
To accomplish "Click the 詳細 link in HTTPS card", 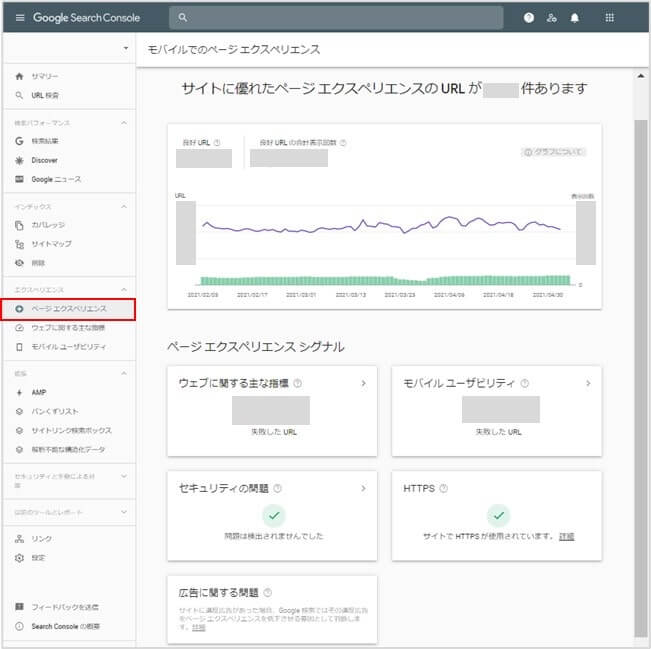I will (x=567, y=537).
